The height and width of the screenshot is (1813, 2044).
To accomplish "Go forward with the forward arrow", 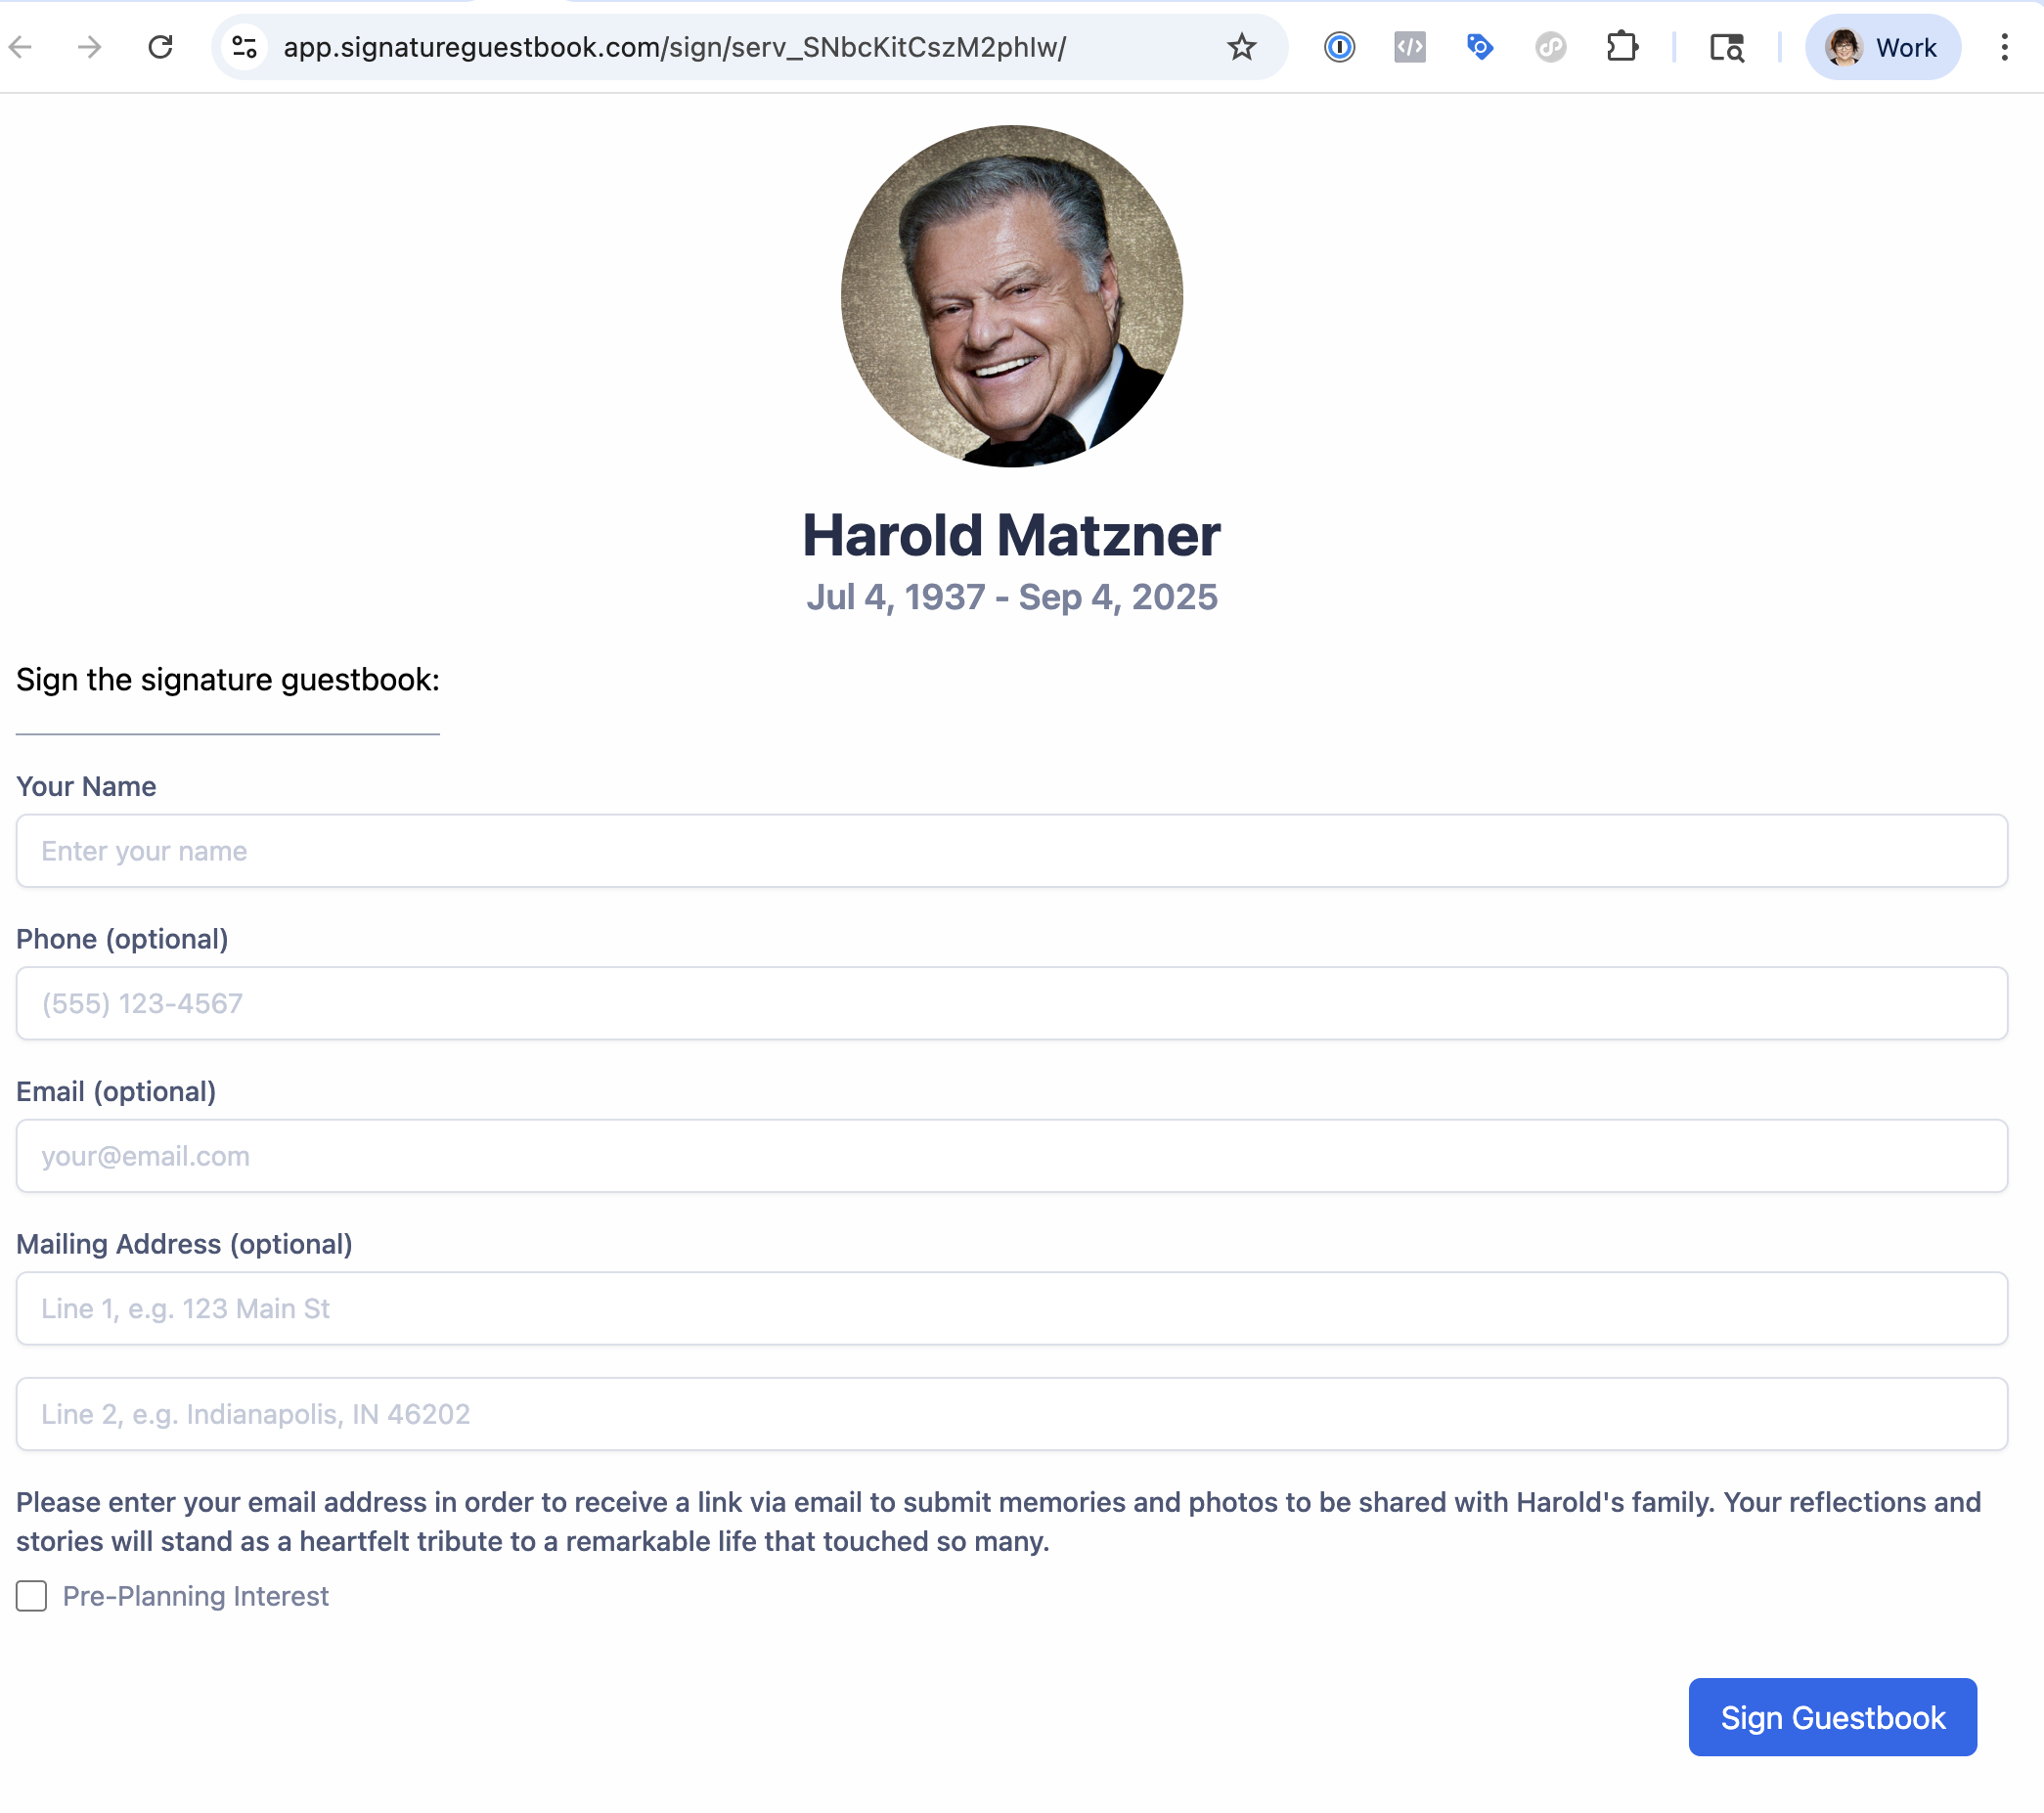I will 90,47.
